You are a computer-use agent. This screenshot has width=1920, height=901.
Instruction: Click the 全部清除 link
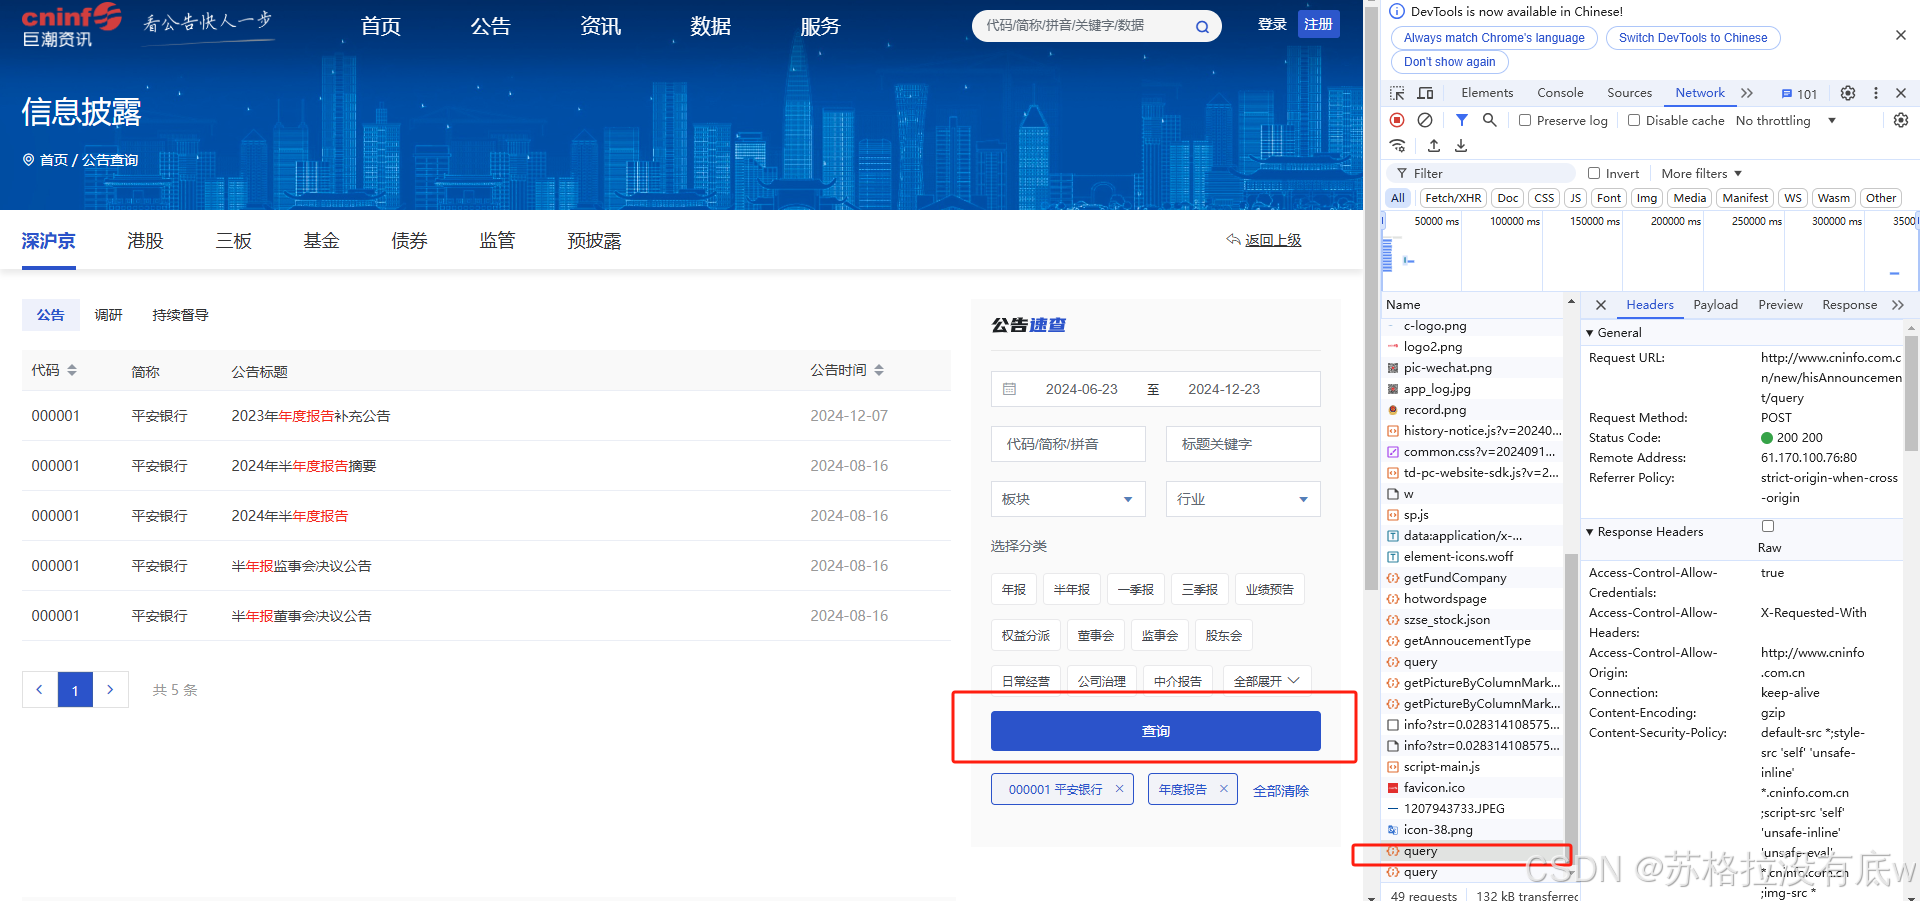pos(1280,791)
